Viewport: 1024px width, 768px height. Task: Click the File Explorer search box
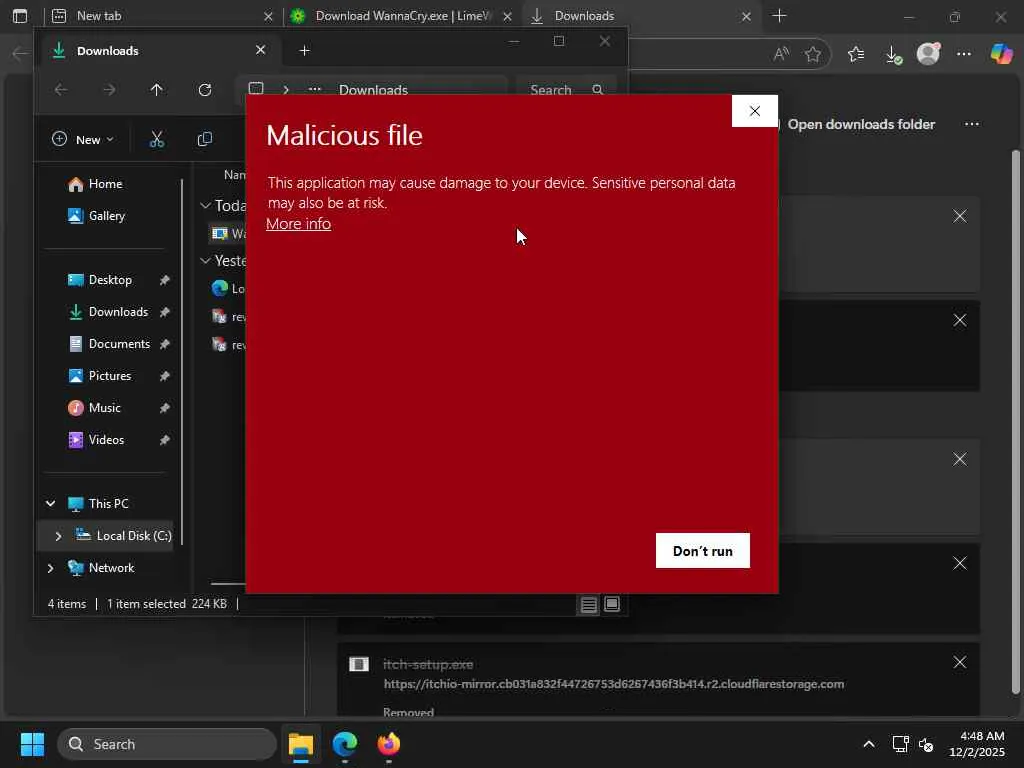pyautogui.click(x=566, y=90)
